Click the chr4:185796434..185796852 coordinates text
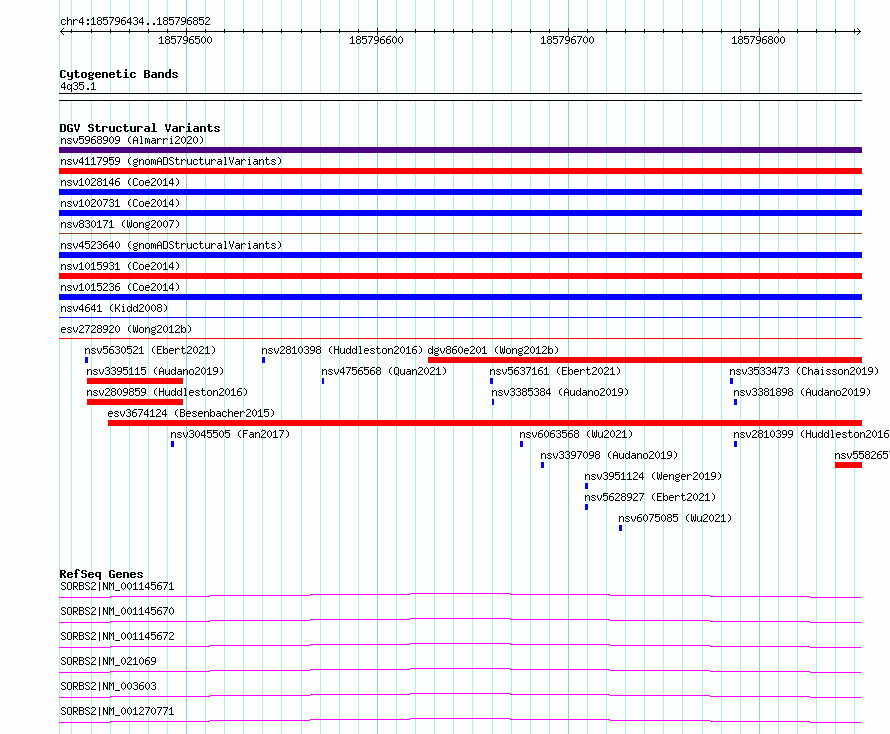This screenshot has width=890, height=734. pos(135,21)
